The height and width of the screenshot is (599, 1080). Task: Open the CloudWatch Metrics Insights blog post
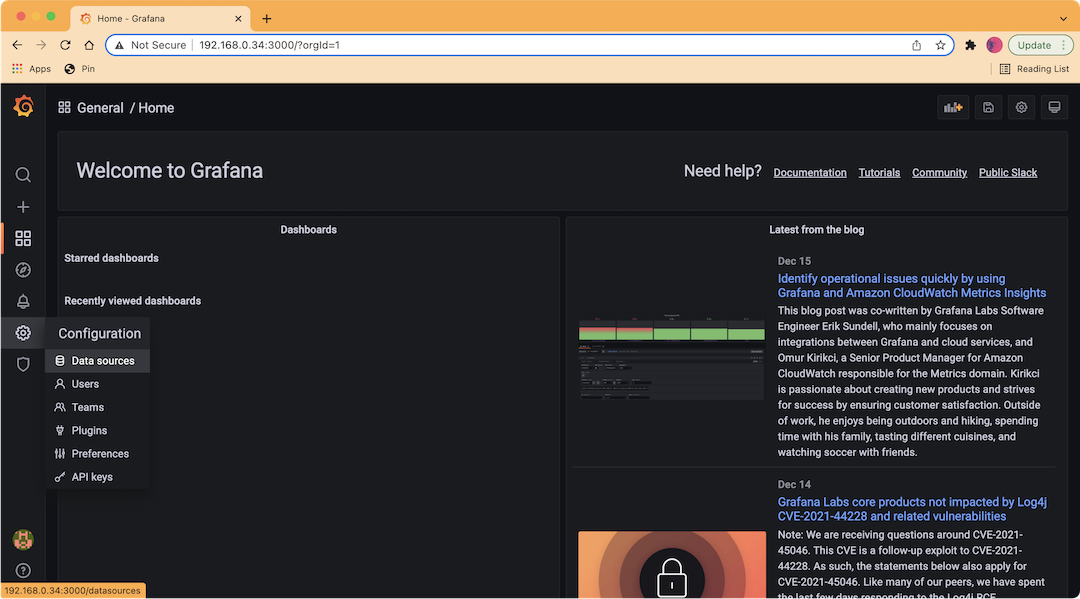pos(912,286)
